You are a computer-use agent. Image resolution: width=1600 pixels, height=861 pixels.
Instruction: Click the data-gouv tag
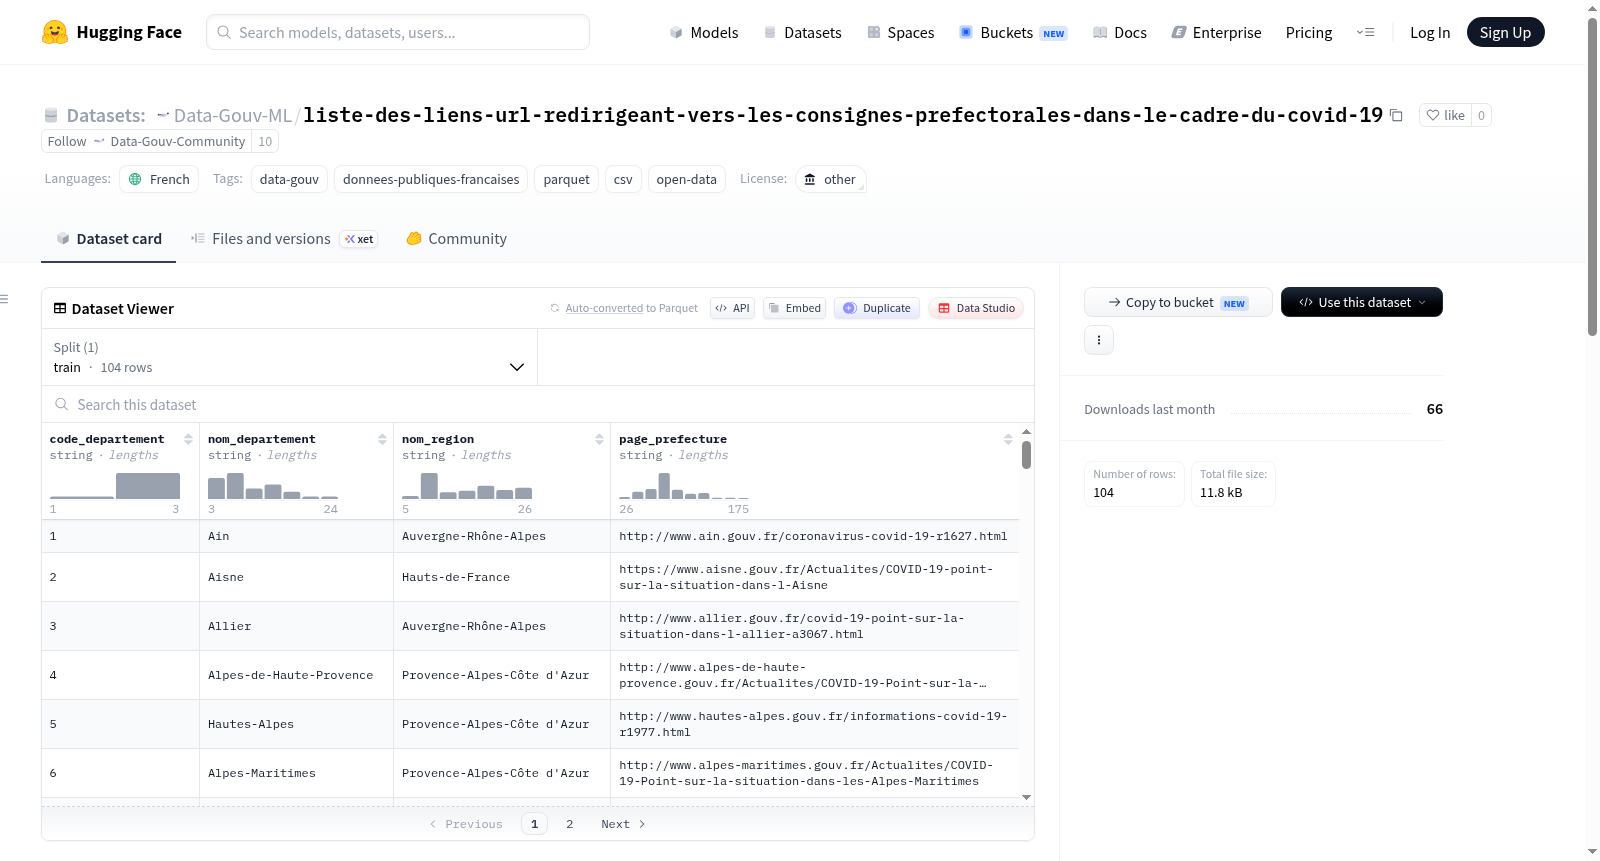click(x=289, y=179)
